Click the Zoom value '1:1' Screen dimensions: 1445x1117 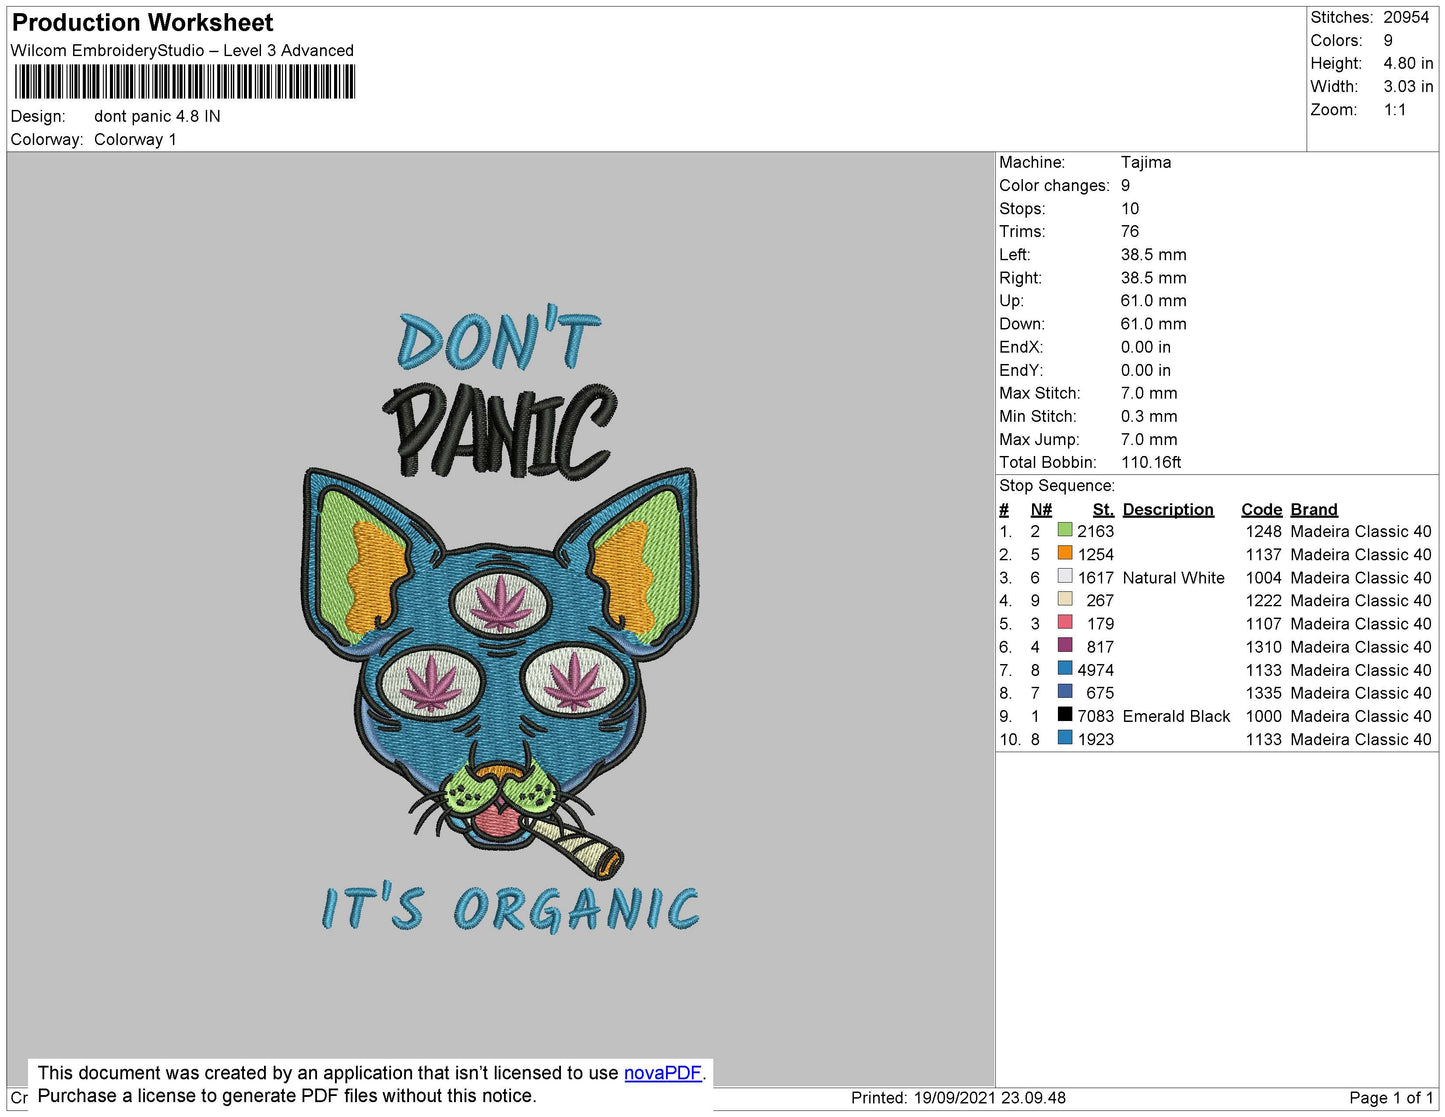point(1395,110)
